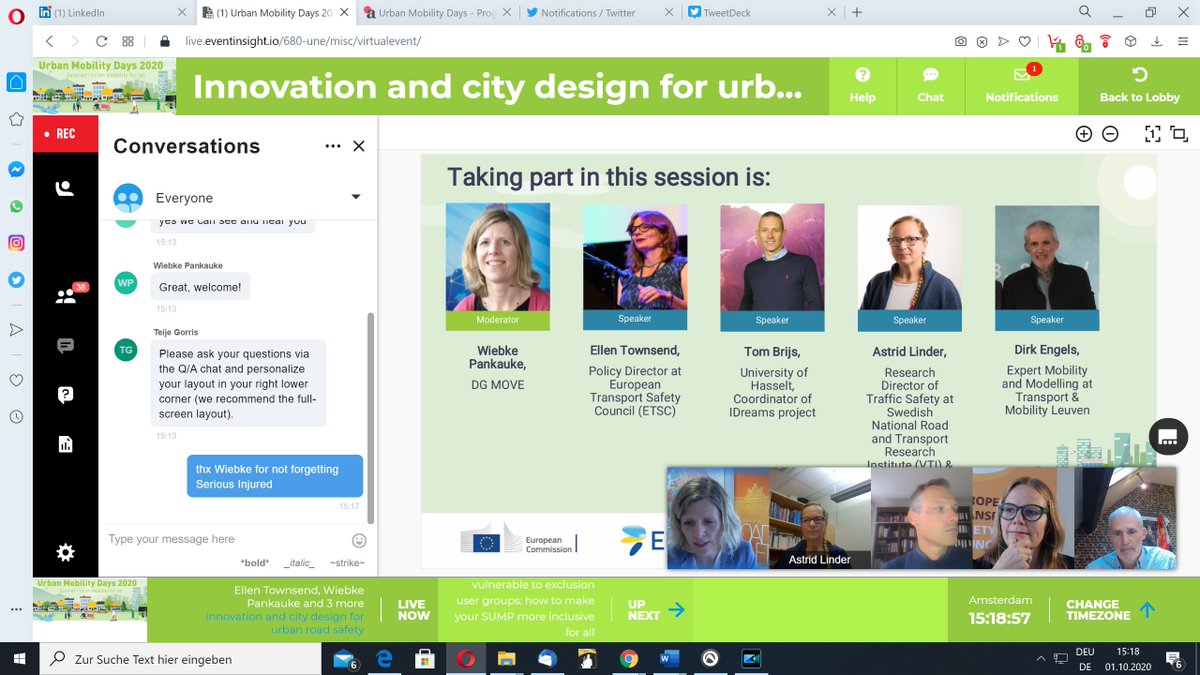1200x675 pixels.
Task: Open polls chart icon in sidebar
Action: click(x=65, y=445)
